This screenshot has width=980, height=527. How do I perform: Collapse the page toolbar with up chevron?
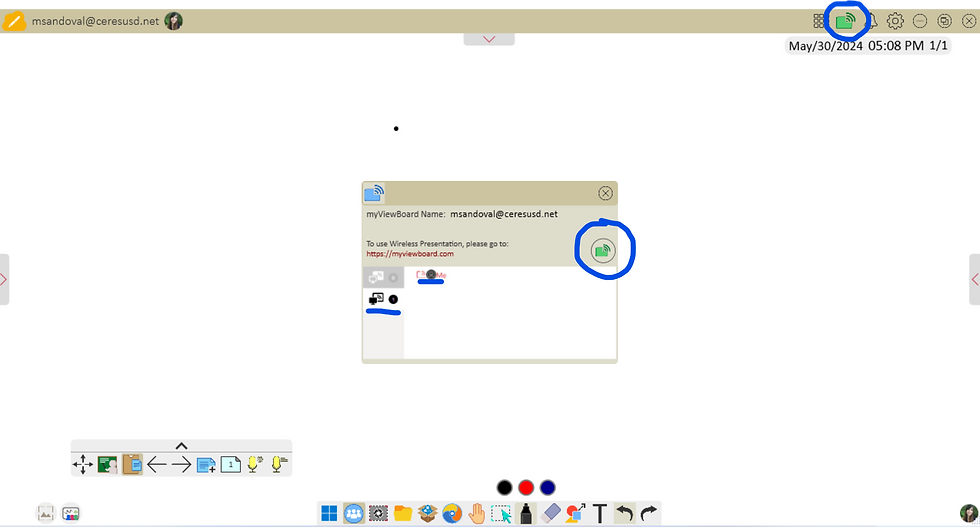coord(181,446)
